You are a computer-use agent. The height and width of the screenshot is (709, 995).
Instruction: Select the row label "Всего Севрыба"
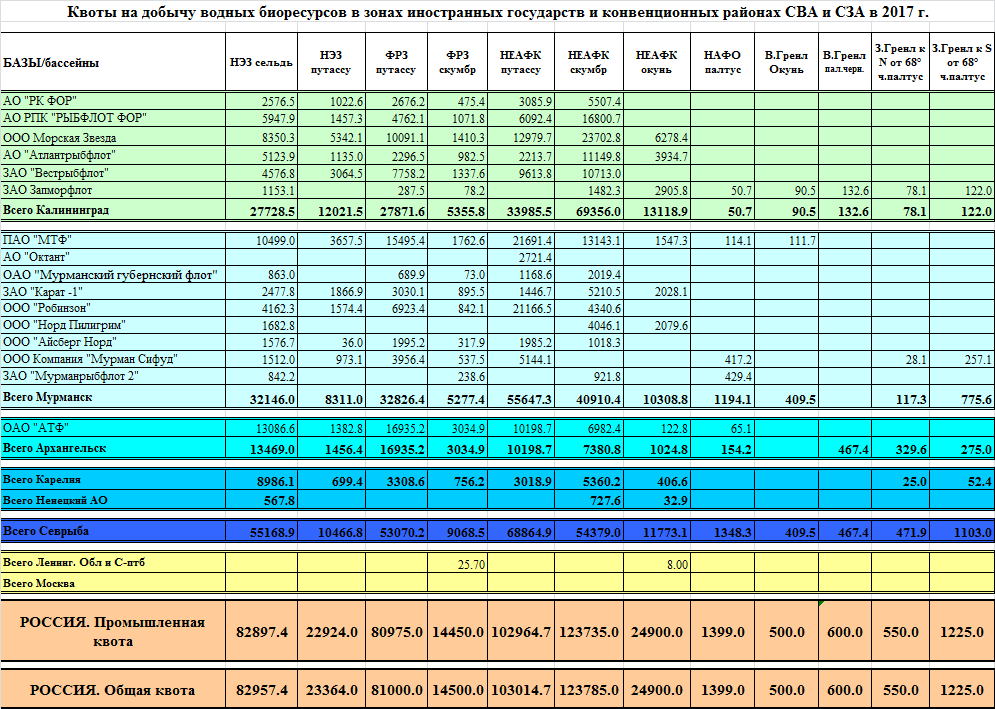113,531
